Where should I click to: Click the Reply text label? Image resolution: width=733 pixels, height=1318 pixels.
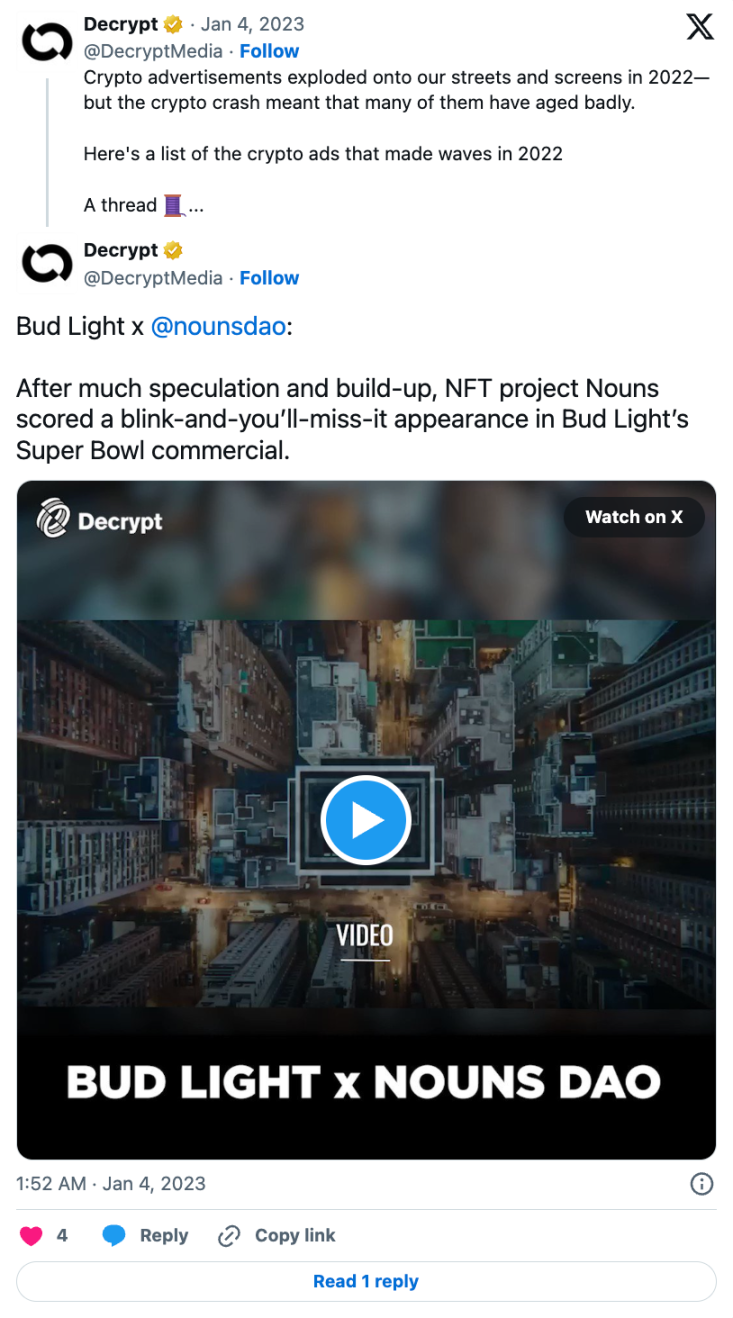[164, 1236]
